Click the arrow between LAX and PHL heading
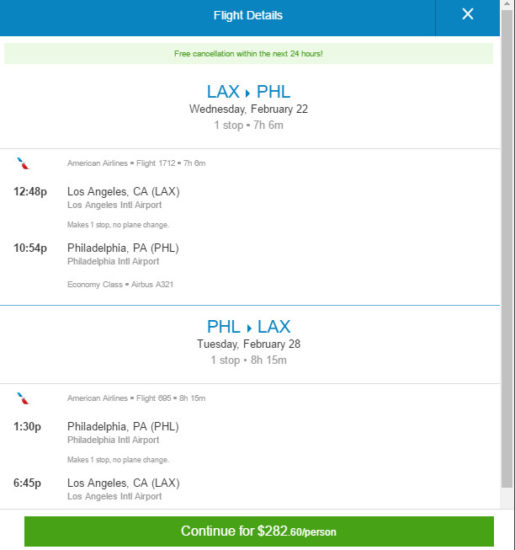The height and width of the screenshot is (550, 515). 248,93
